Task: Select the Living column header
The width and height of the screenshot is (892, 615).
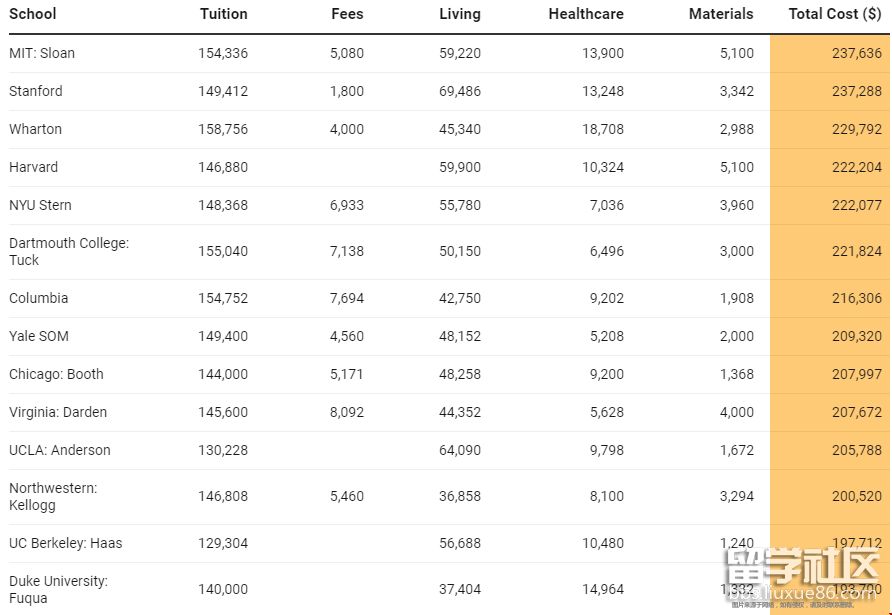Action: pos(459,14)
